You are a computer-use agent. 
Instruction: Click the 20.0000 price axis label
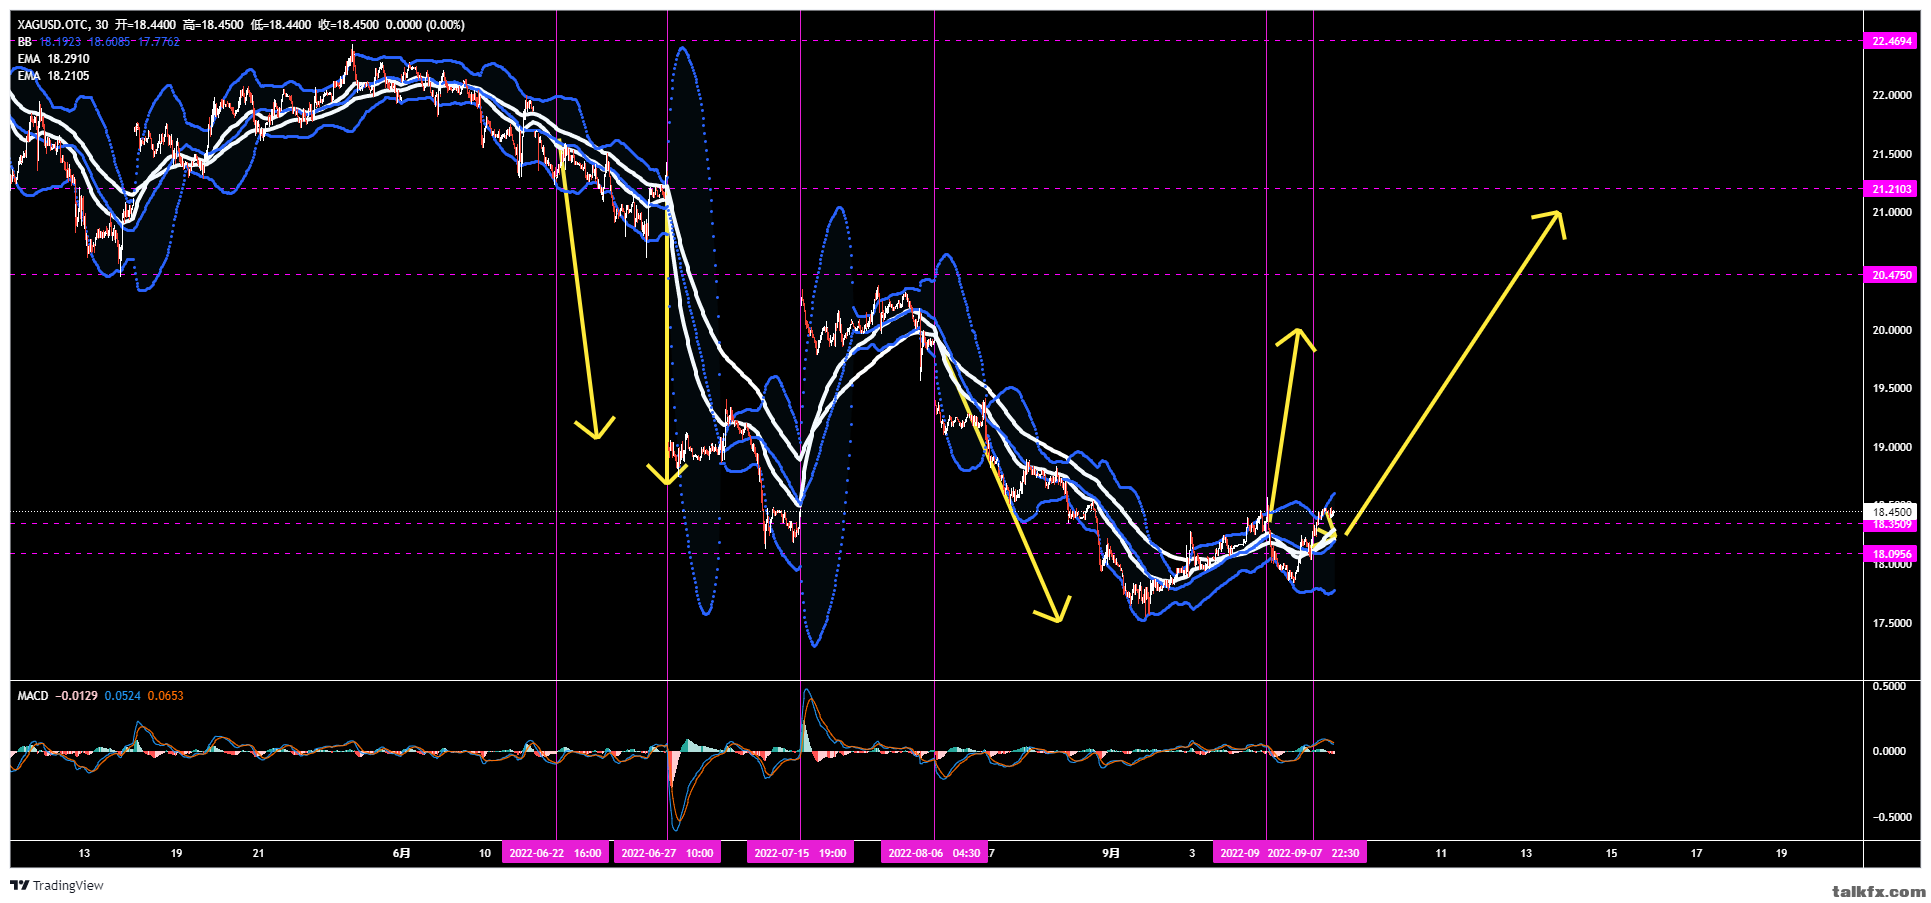coord(1892,330)
